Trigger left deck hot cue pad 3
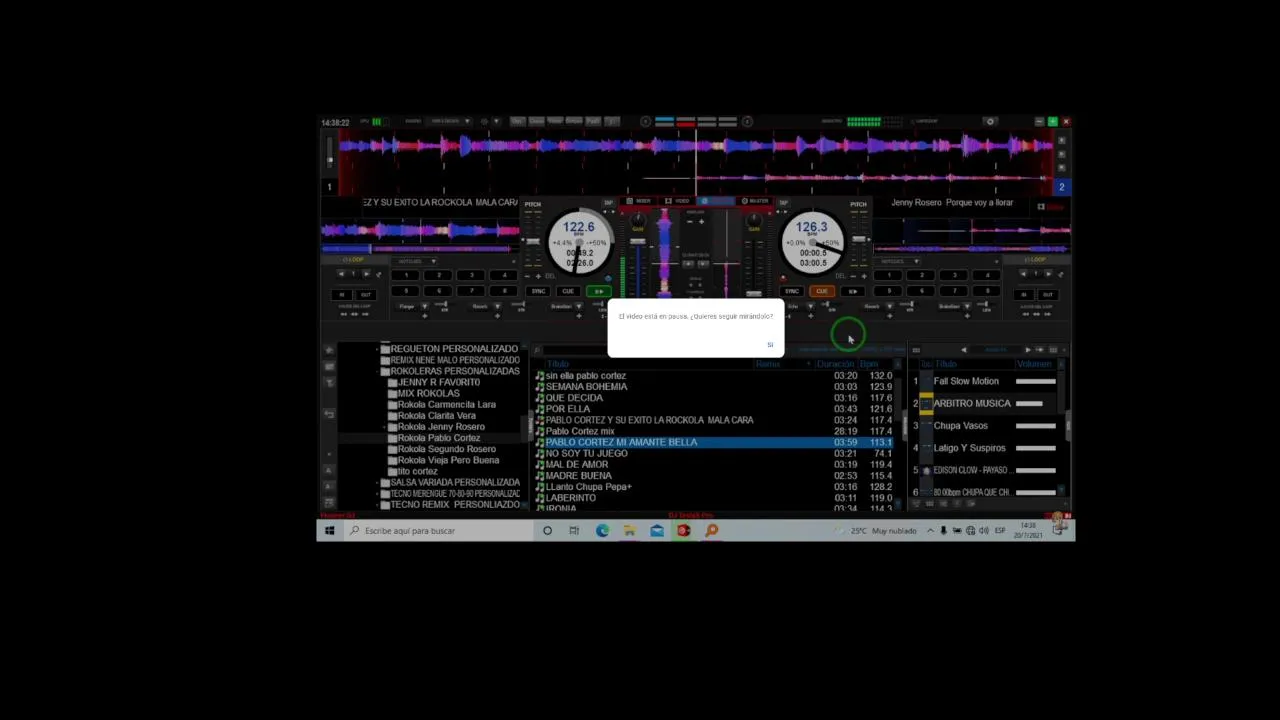This screenshot has height=720, width=1280. (x=471, y=275)
